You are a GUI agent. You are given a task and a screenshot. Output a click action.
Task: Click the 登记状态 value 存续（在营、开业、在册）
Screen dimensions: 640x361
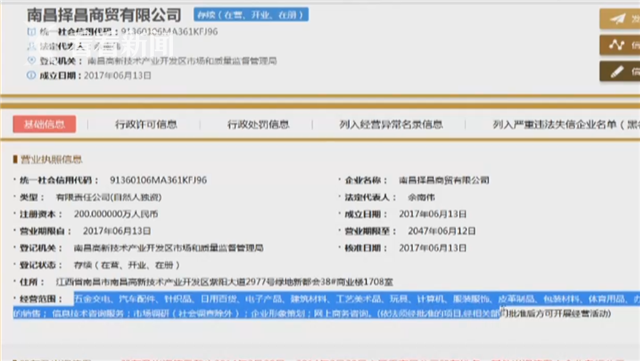click(x=127, y=265)
